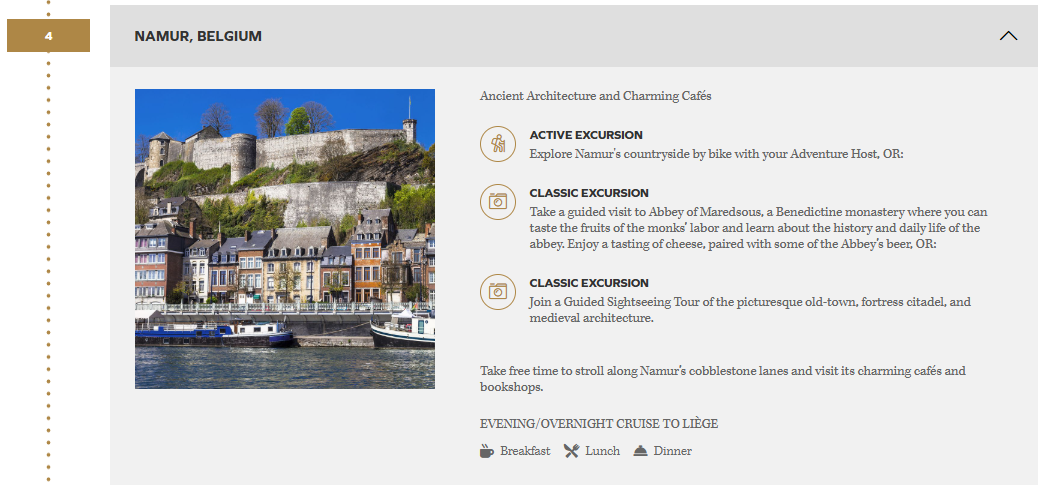This screenshot has height=489, width=1042.
Task: Click the Breakfast meal label
Action: [x=525, y=451]
